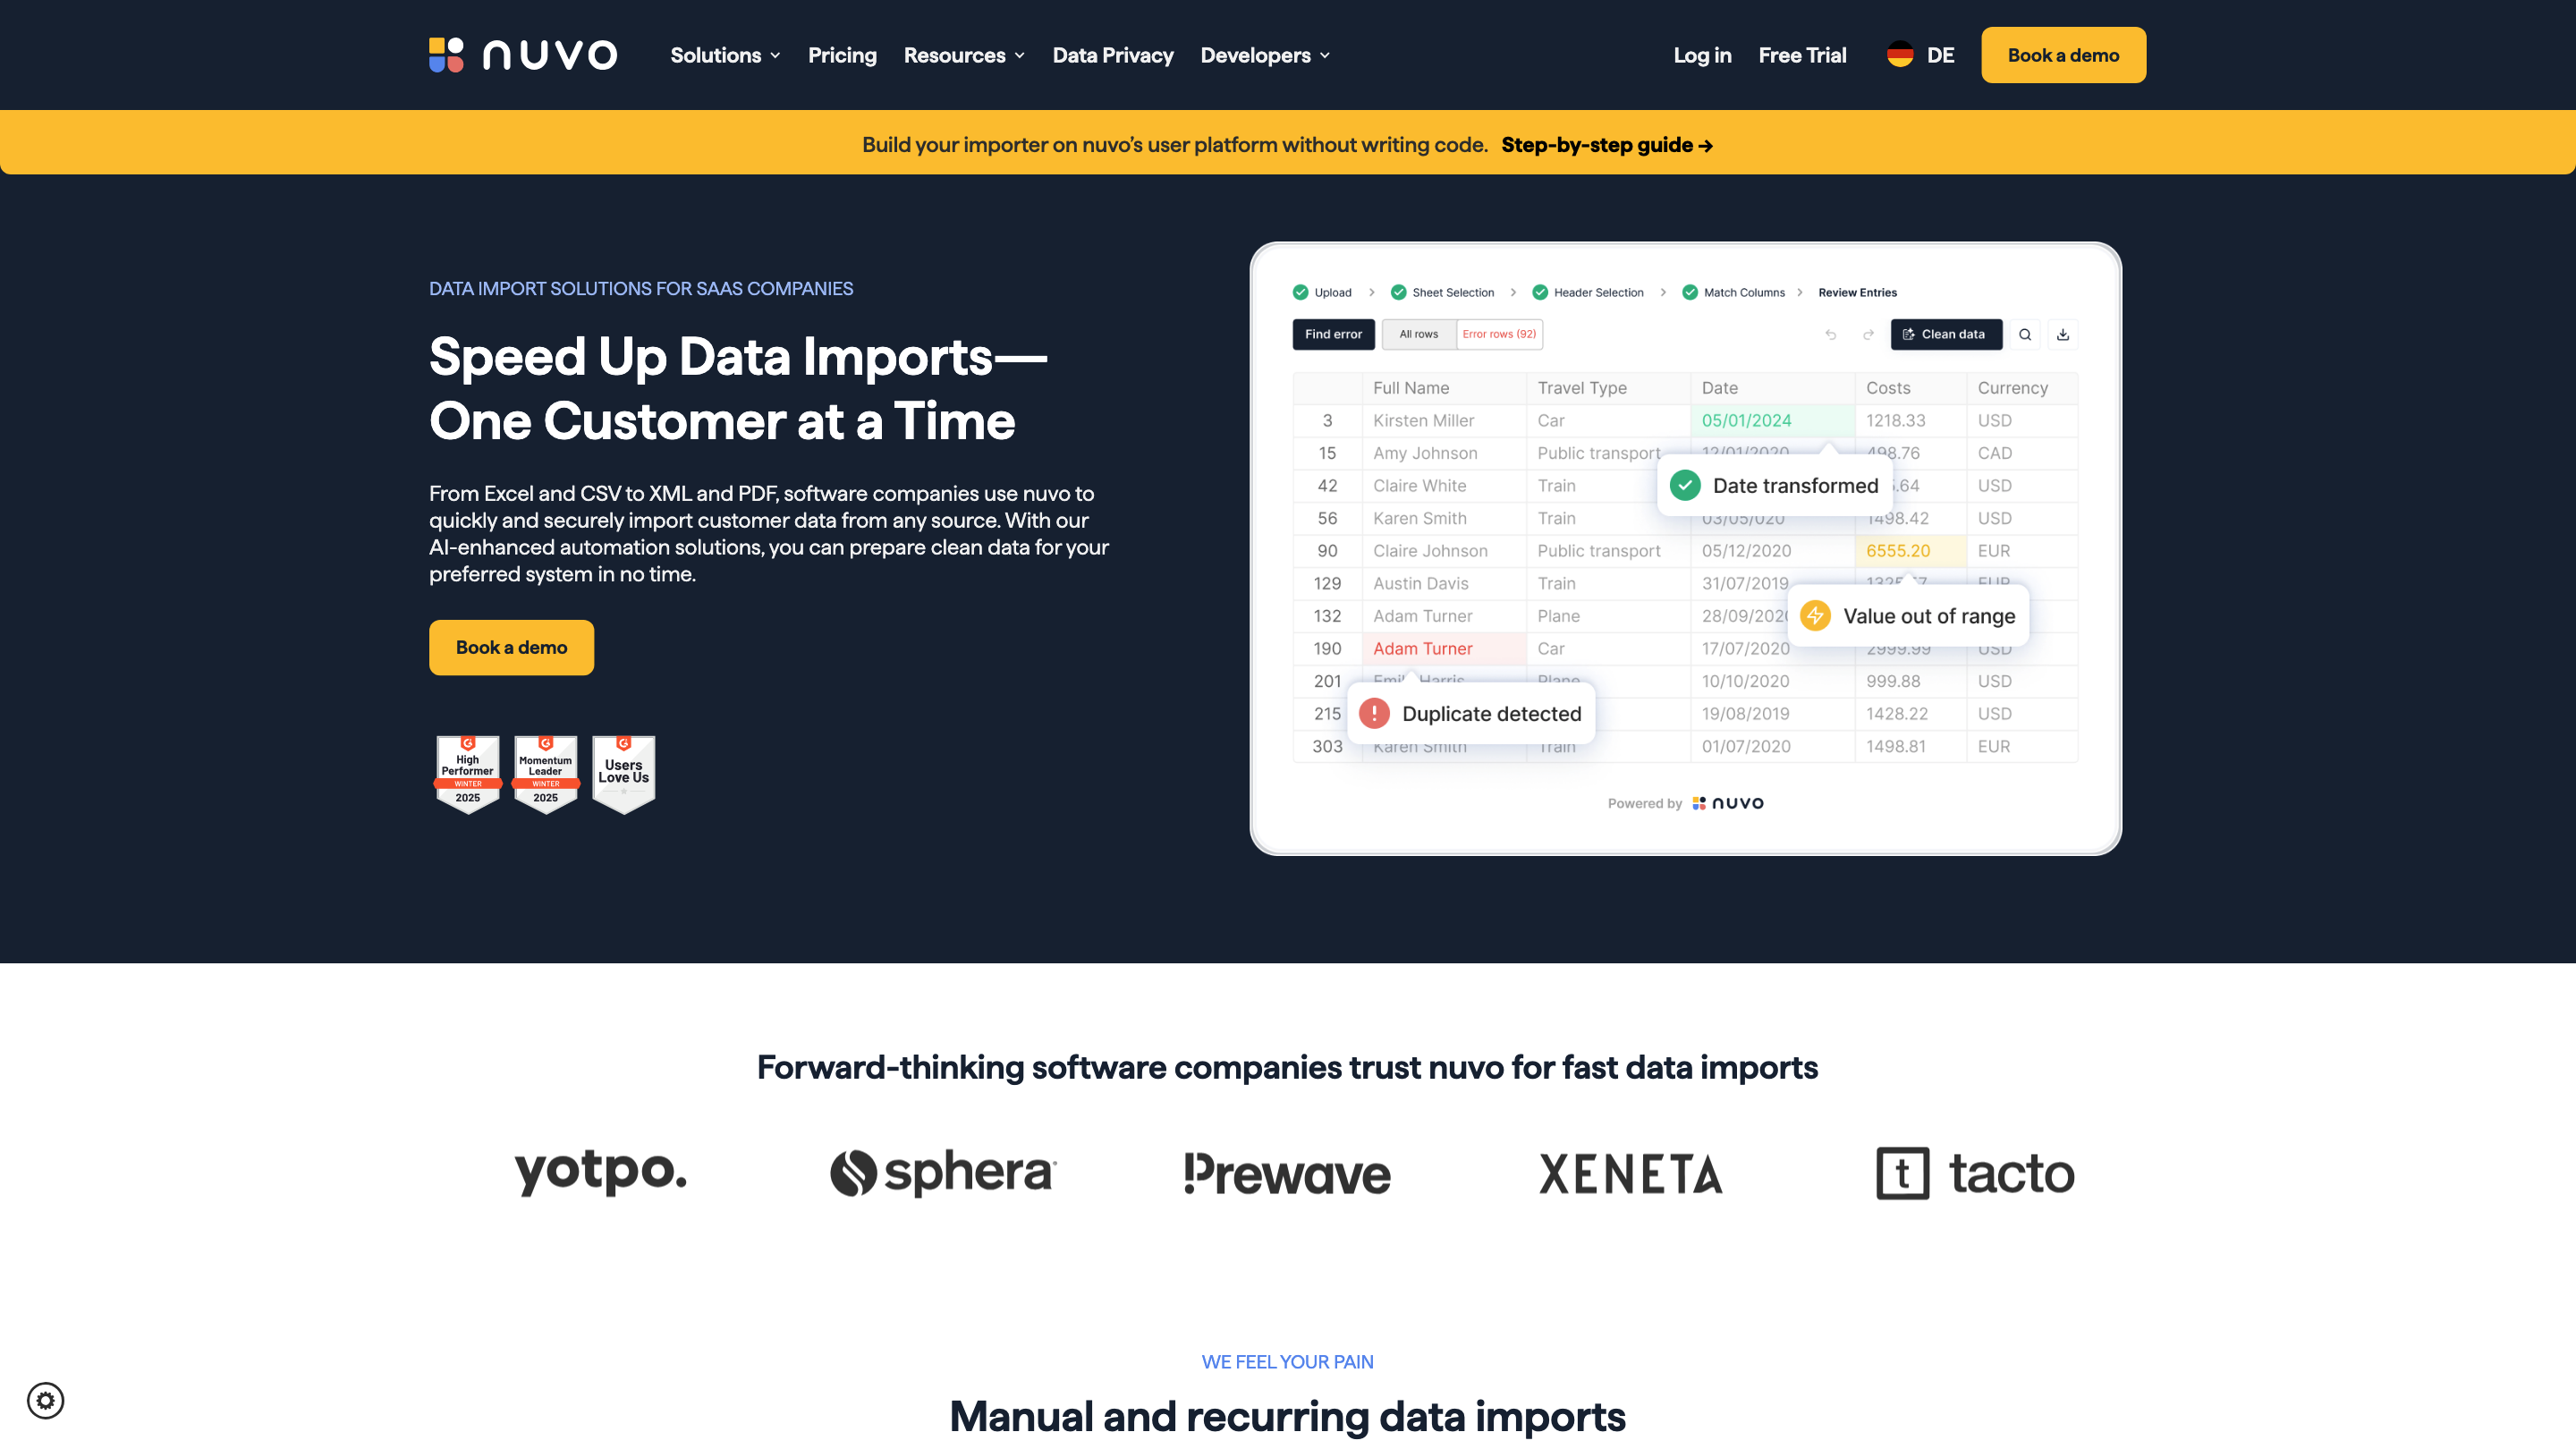Expand the Solutions dropdown menu
The image size is (2576, 1449).
click(x=725, y=55)
